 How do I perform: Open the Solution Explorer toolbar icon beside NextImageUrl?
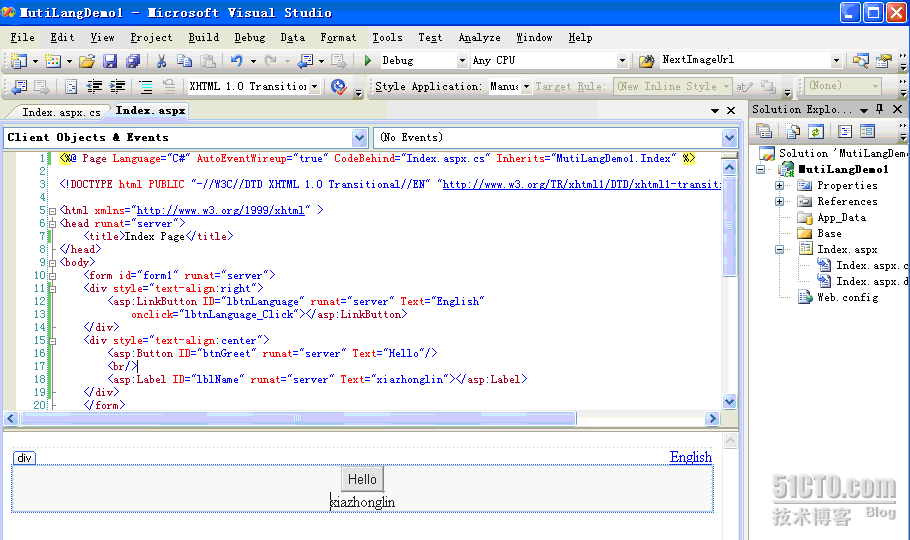(861, 60)
